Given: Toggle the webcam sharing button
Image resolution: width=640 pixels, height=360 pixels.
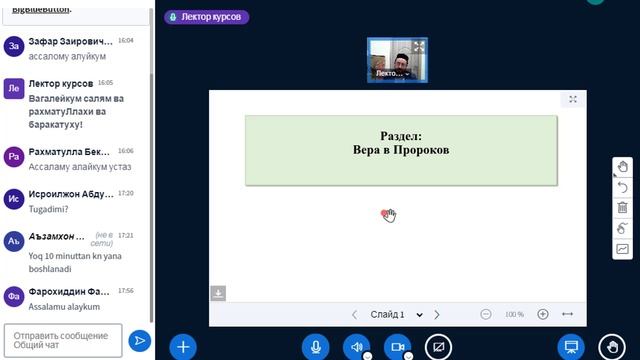Looking at the screenshot, I should [x=397, y=347].
